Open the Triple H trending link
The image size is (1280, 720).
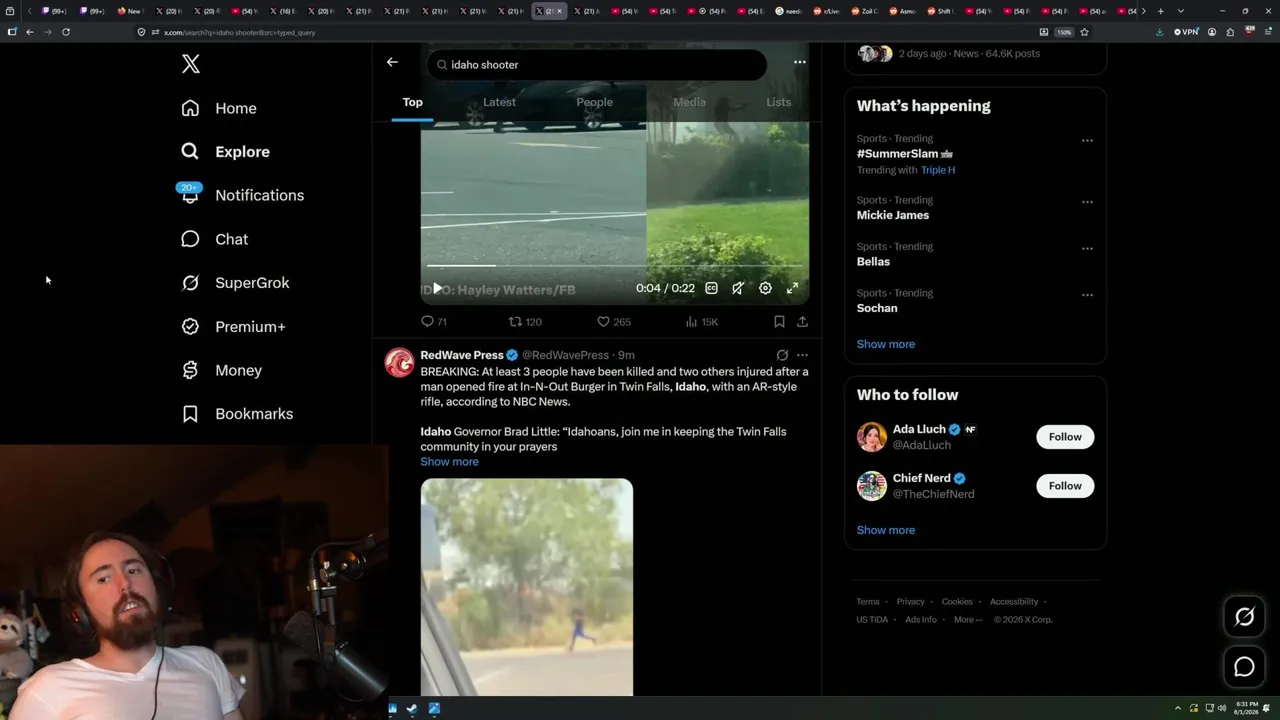pos(938,170)
